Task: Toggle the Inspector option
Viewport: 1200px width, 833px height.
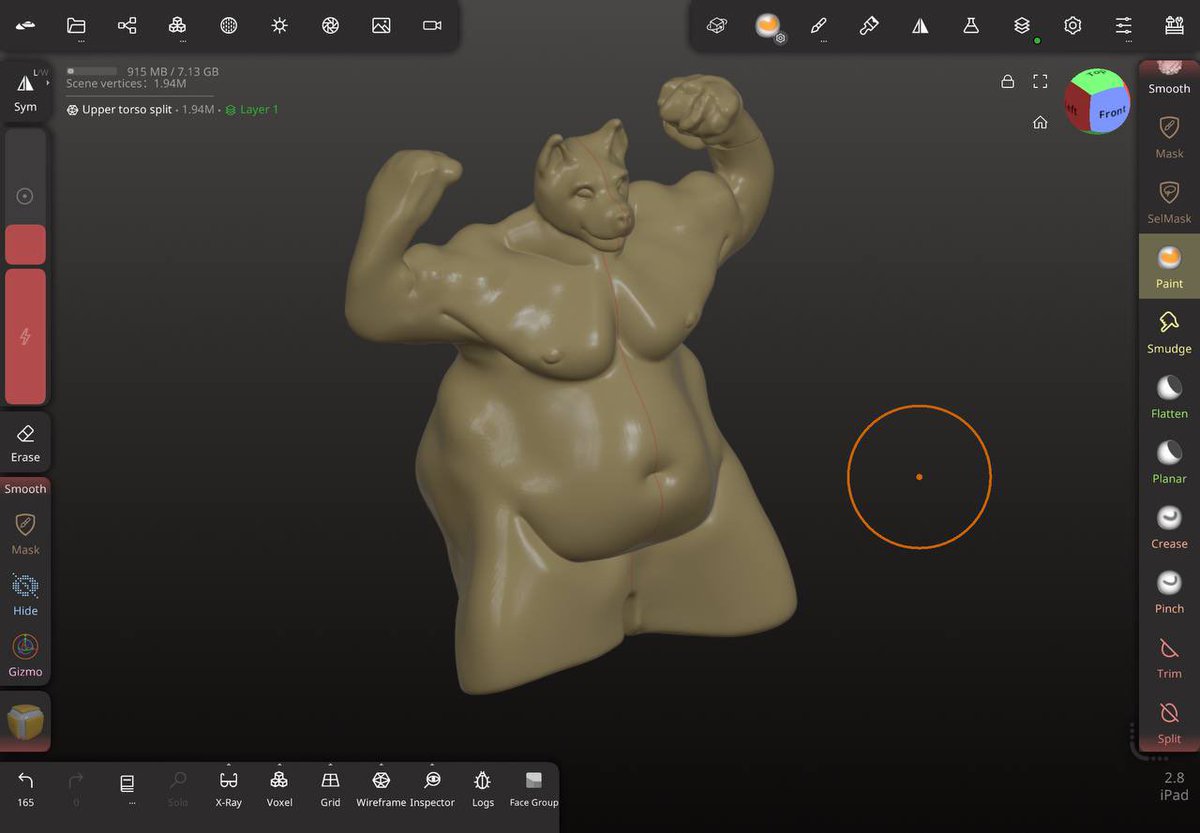Action: tap(432, 788)
